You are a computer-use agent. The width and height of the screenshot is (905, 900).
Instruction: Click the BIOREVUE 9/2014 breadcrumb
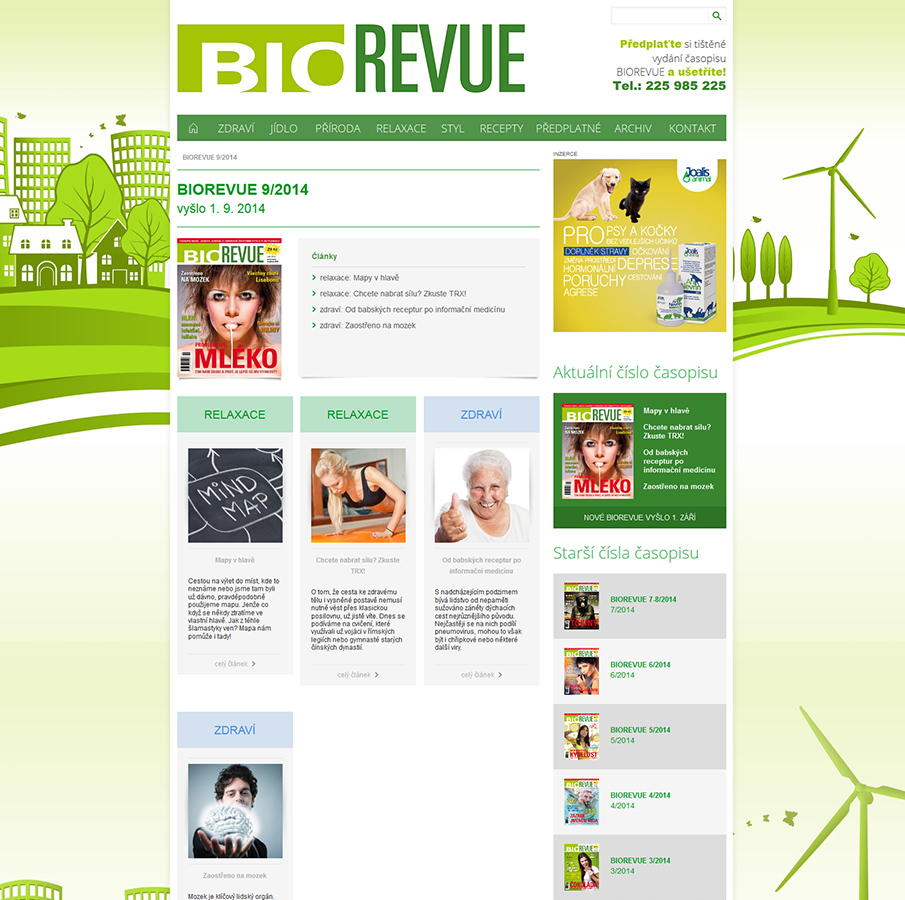[x=210, y=157]
